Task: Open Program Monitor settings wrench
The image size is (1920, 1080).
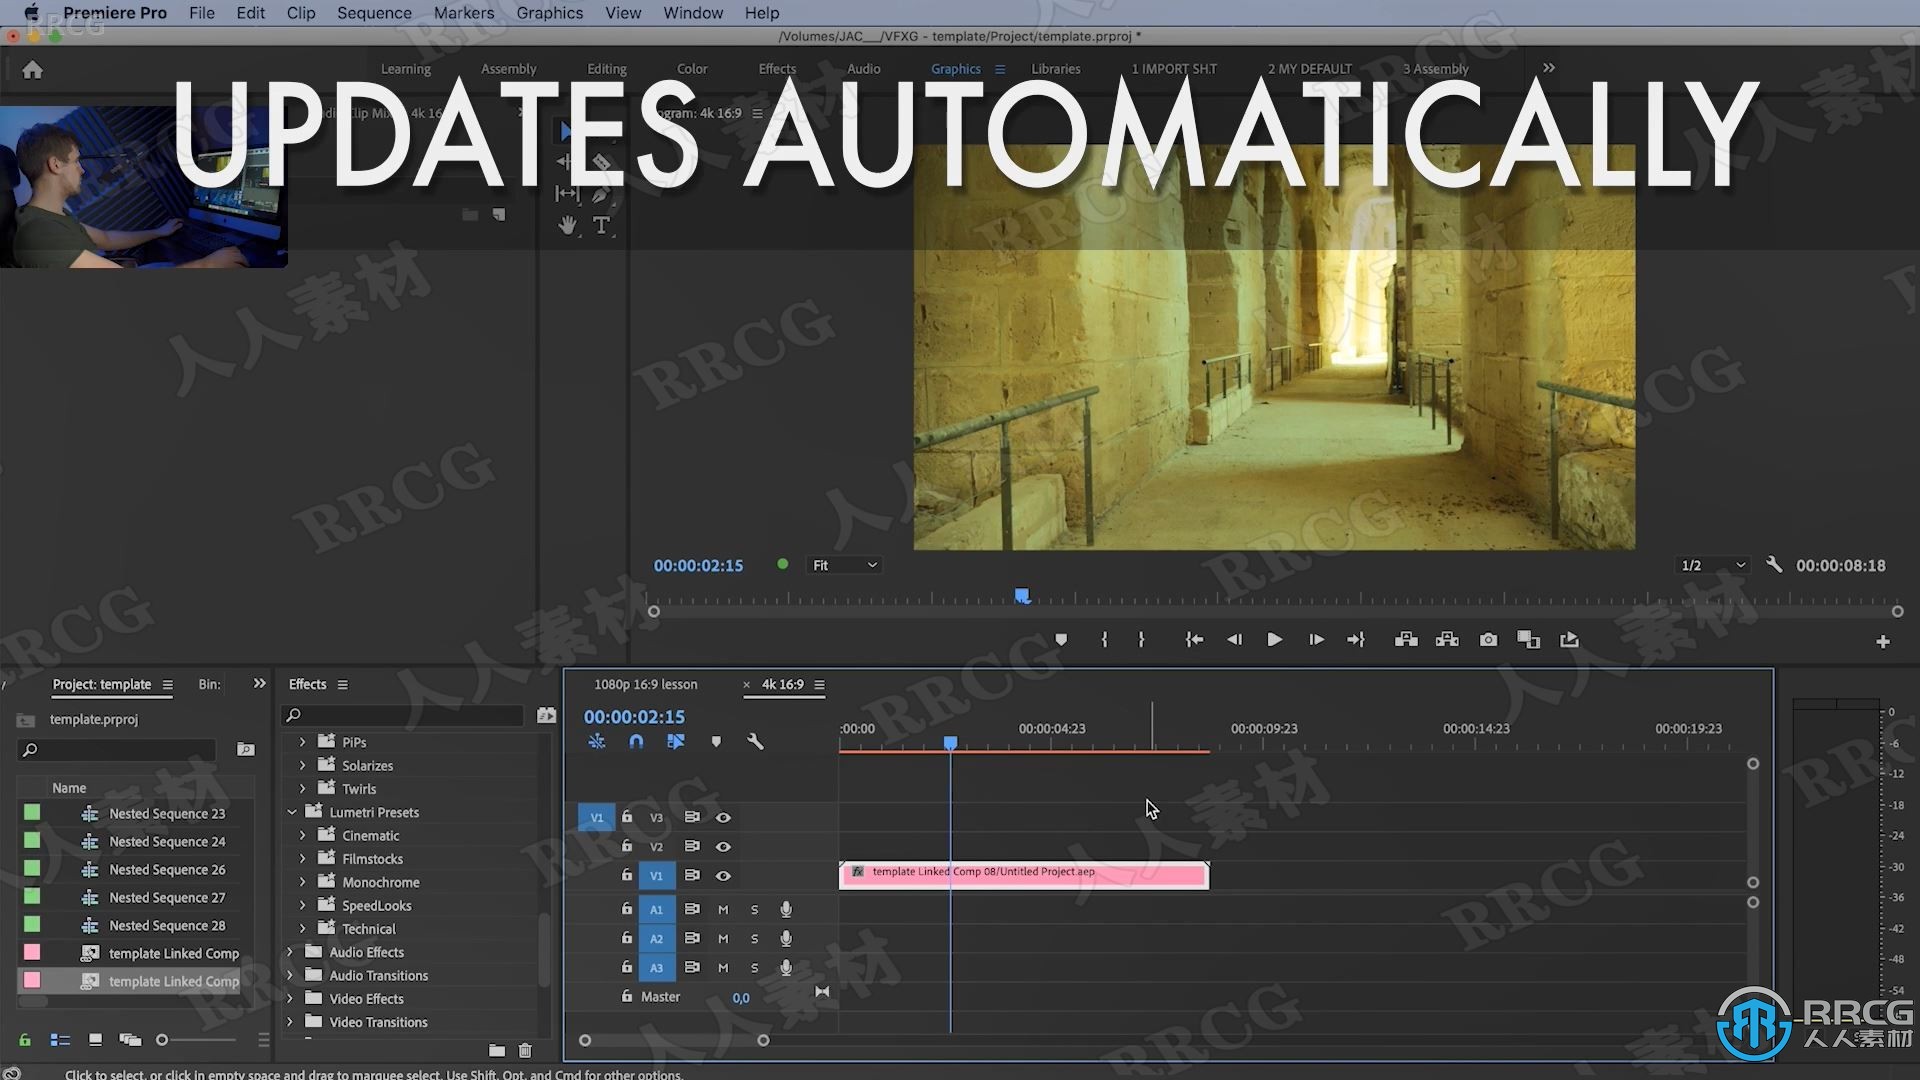Action: [1774, 565]
